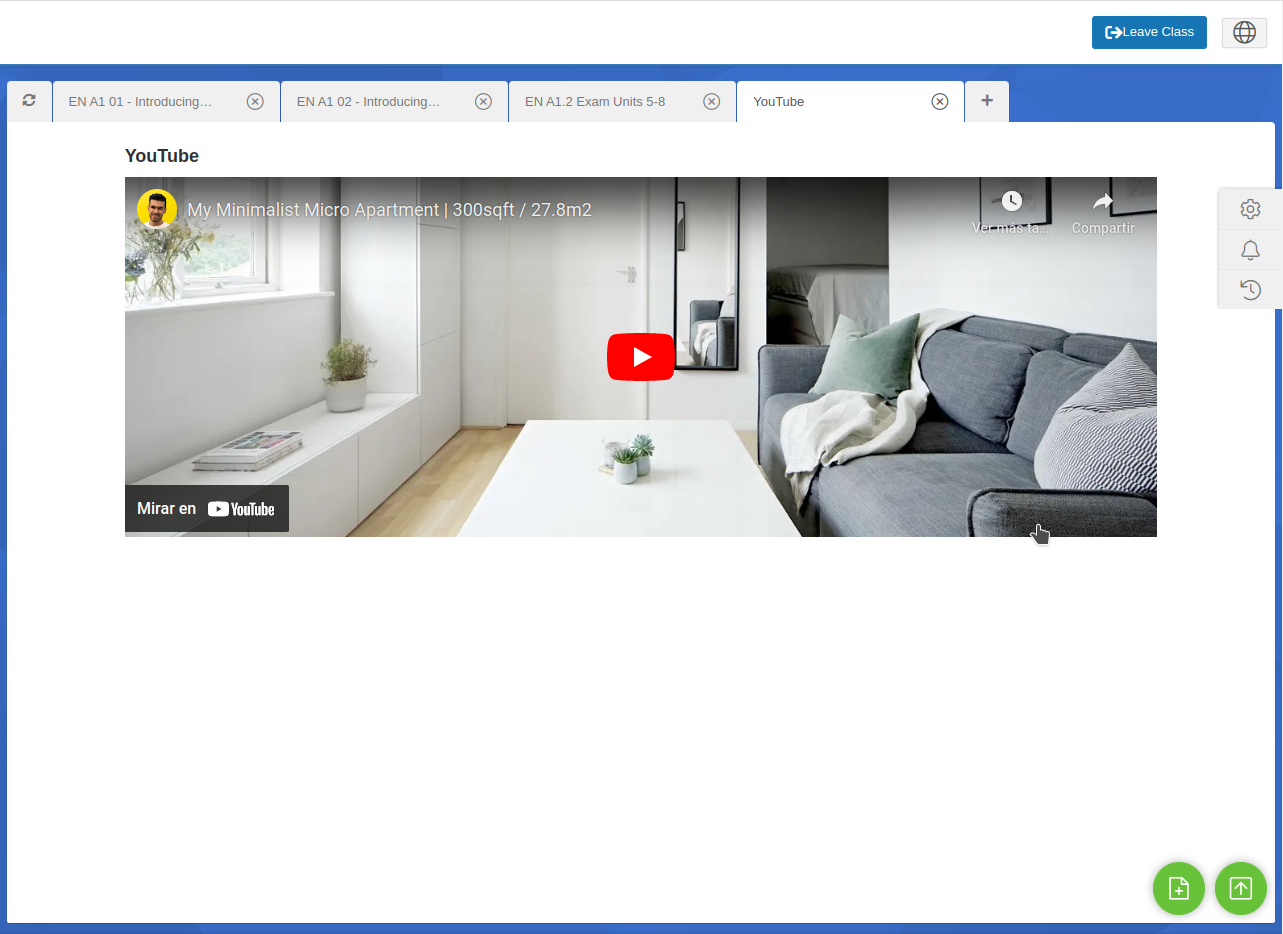Click the refresh tabs icon
The image size is (1283, 934).
click(x=29, y=101)
